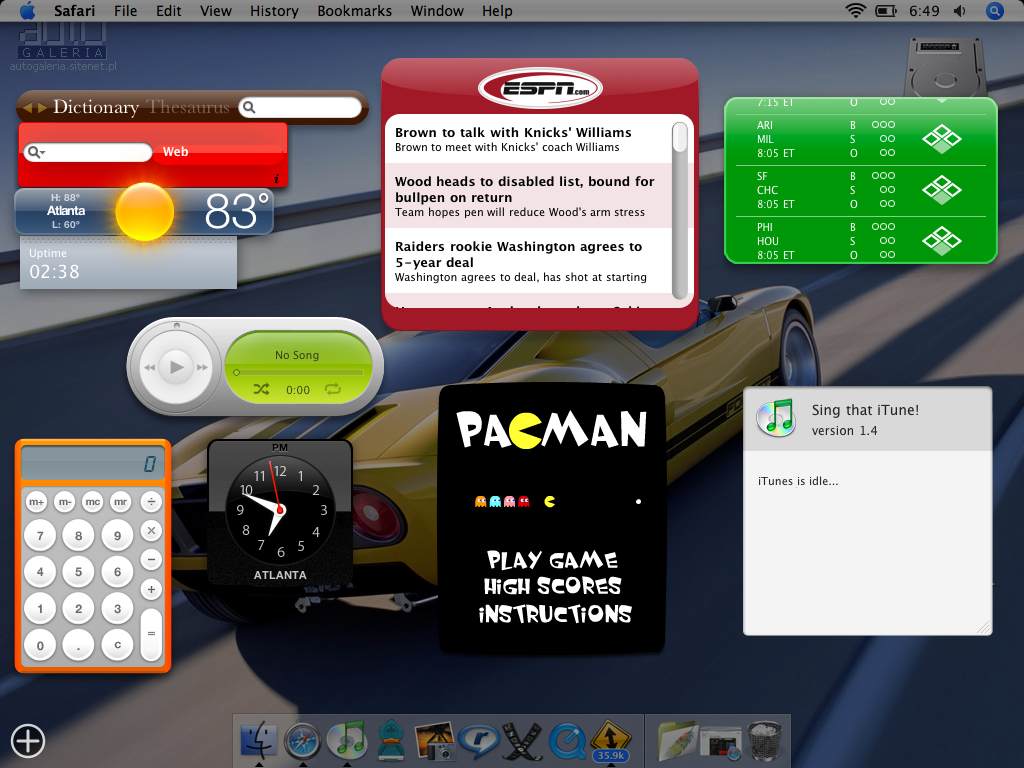Open the film-strip X dock icon
The width and height of the screenshot is (1024, 768).
coord(522,742)
